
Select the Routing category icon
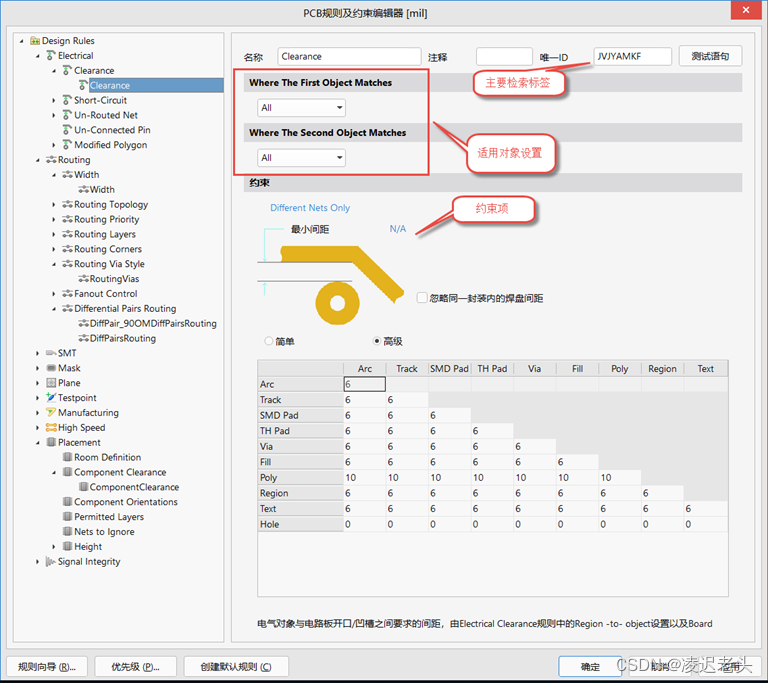(51, 160)
